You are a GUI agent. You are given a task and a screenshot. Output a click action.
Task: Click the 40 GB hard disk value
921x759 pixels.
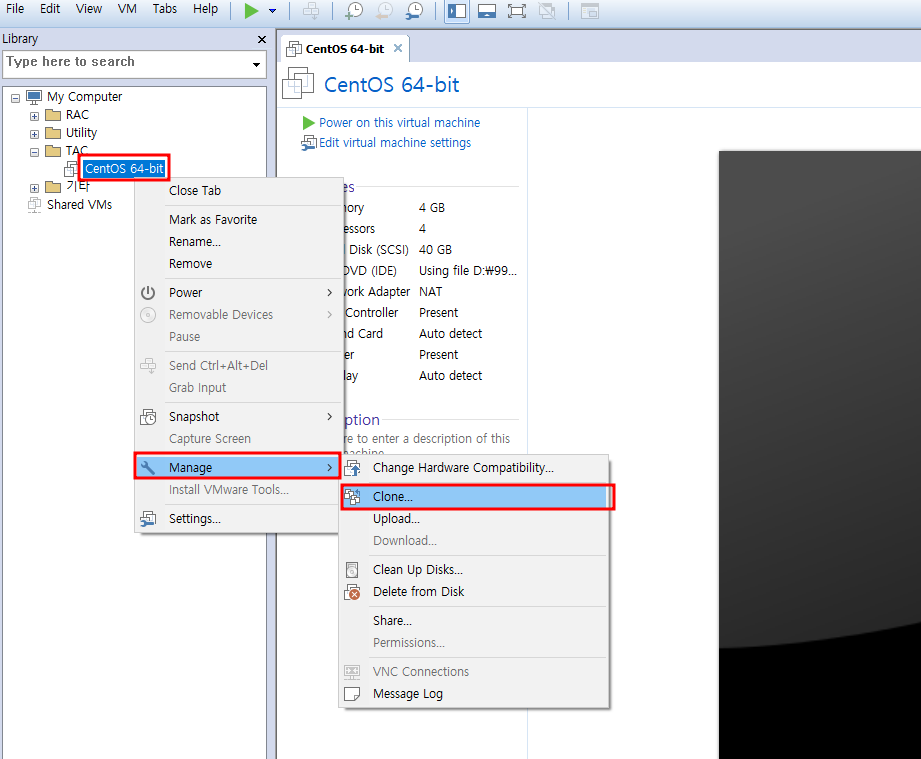pyautogui.click(x=435, y=250)
